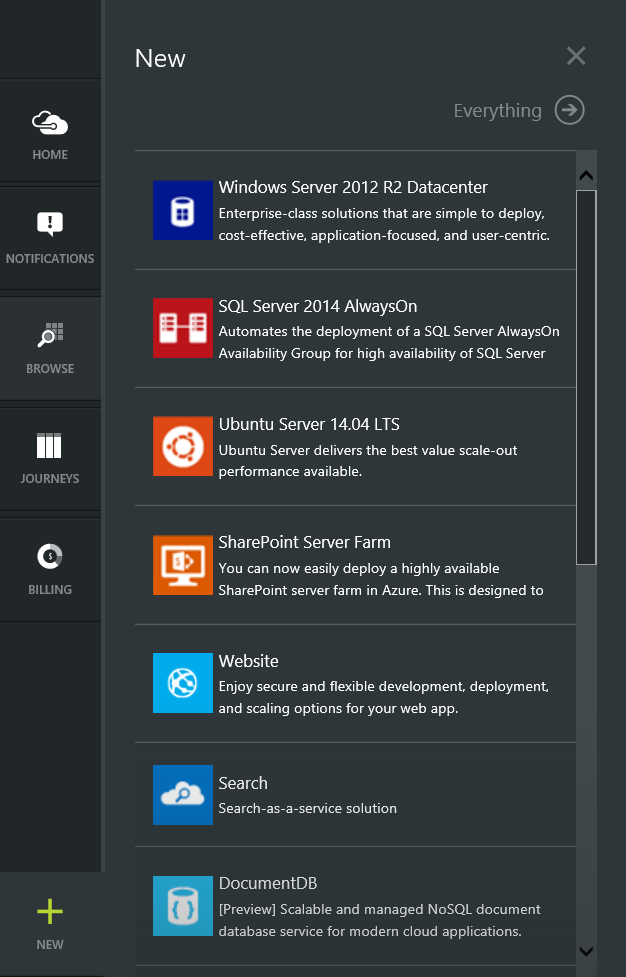
Task: Open the Ubuntu Server 14.04 LTS title
Action: click(309, 424)
